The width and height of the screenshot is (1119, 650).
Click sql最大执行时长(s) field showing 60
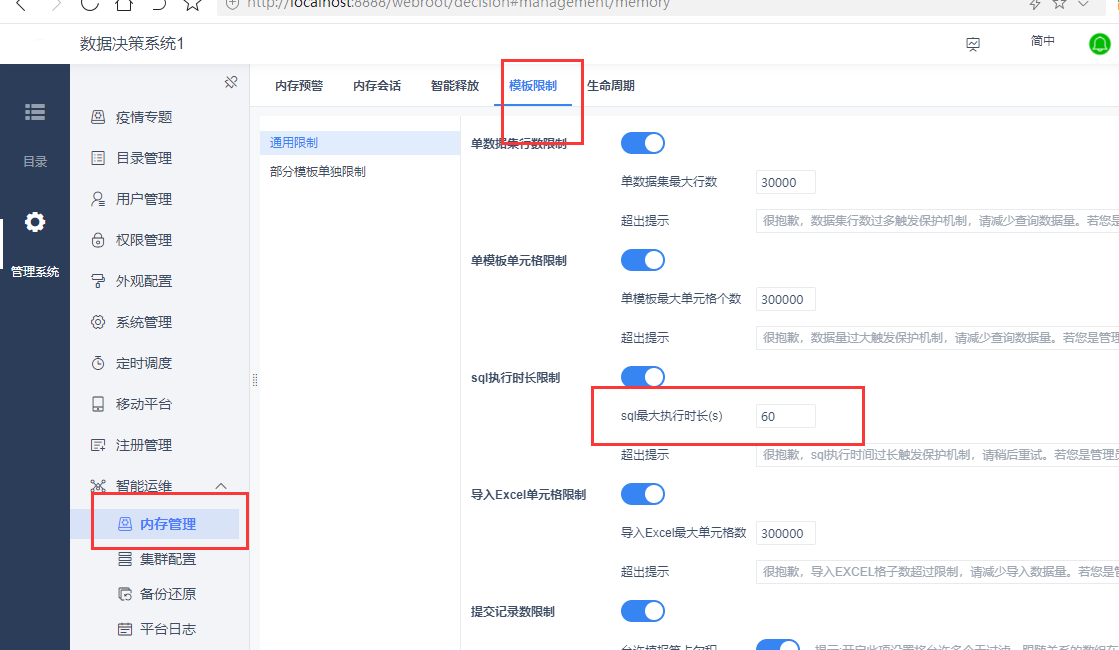tap(786, 416)
